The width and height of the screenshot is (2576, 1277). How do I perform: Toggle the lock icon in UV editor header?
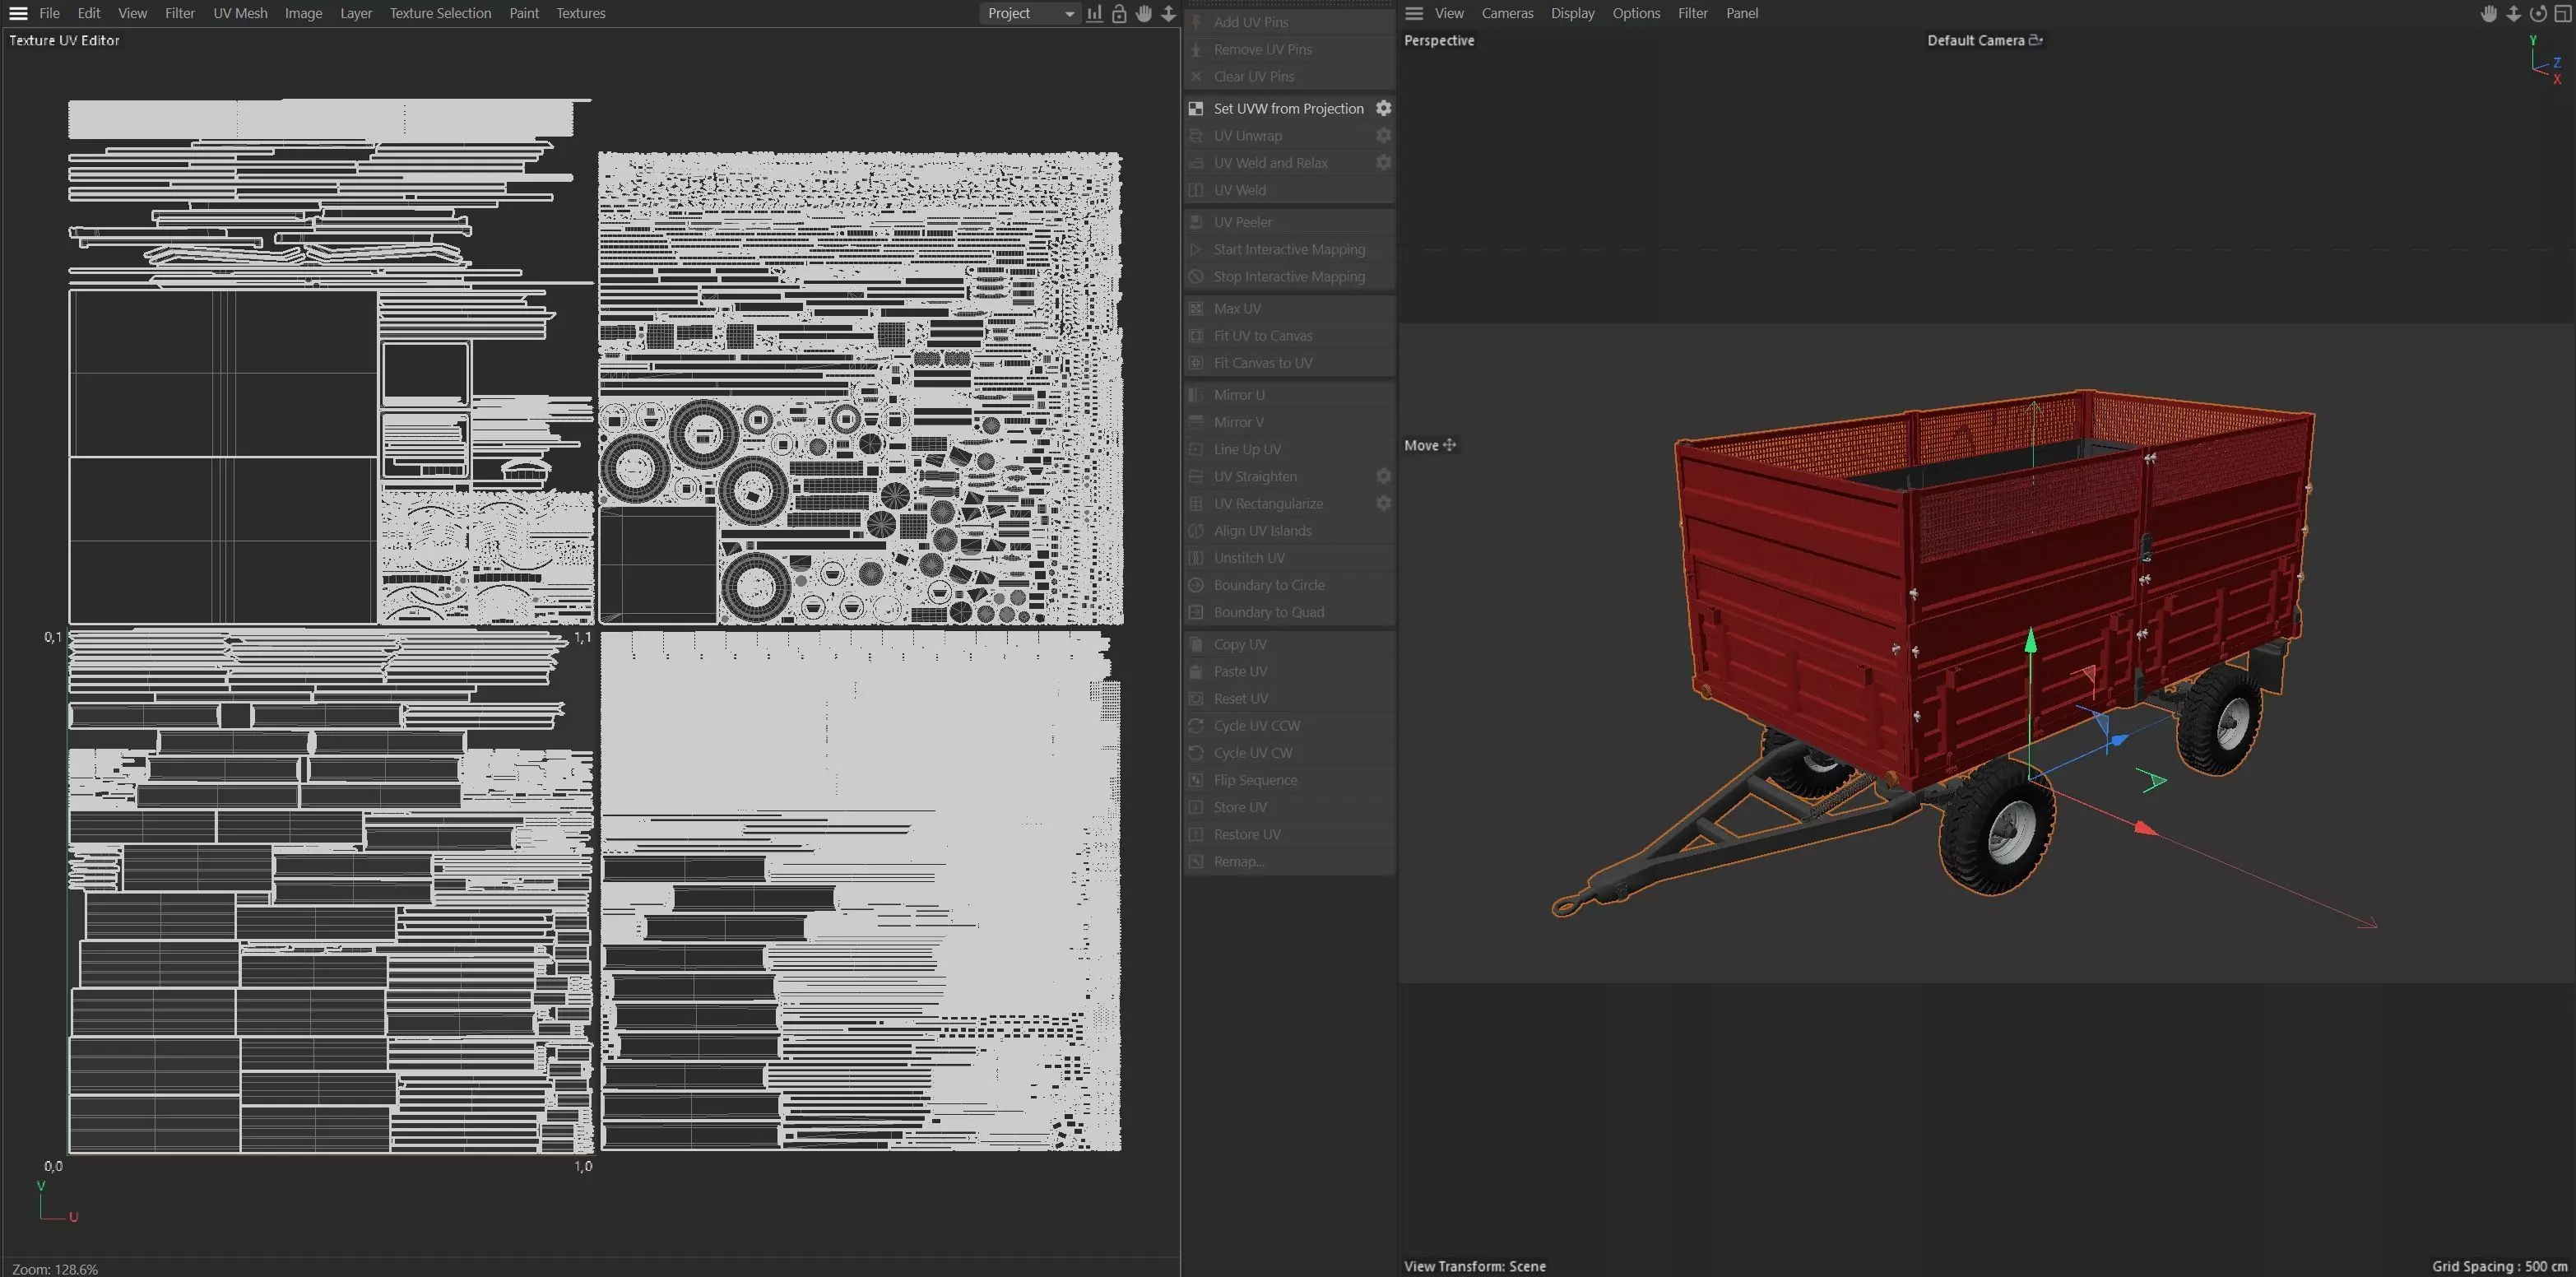1119,13
